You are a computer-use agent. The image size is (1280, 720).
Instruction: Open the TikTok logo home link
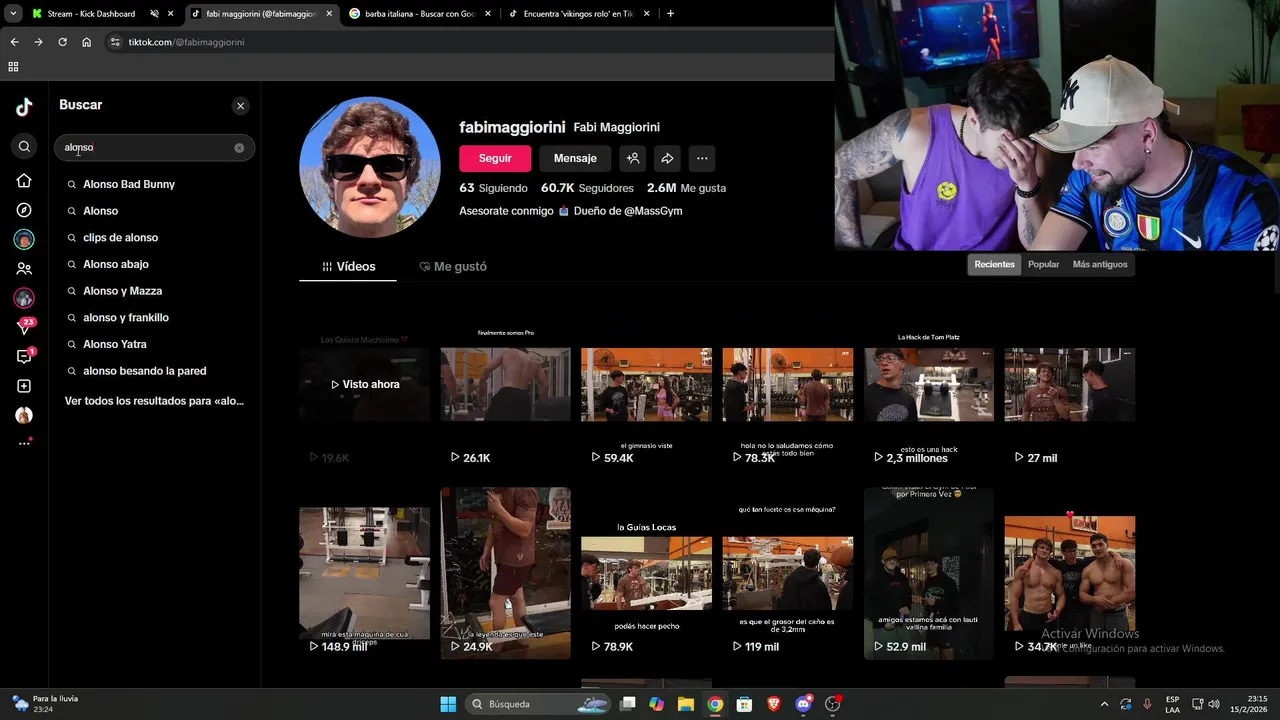point(24,107)
